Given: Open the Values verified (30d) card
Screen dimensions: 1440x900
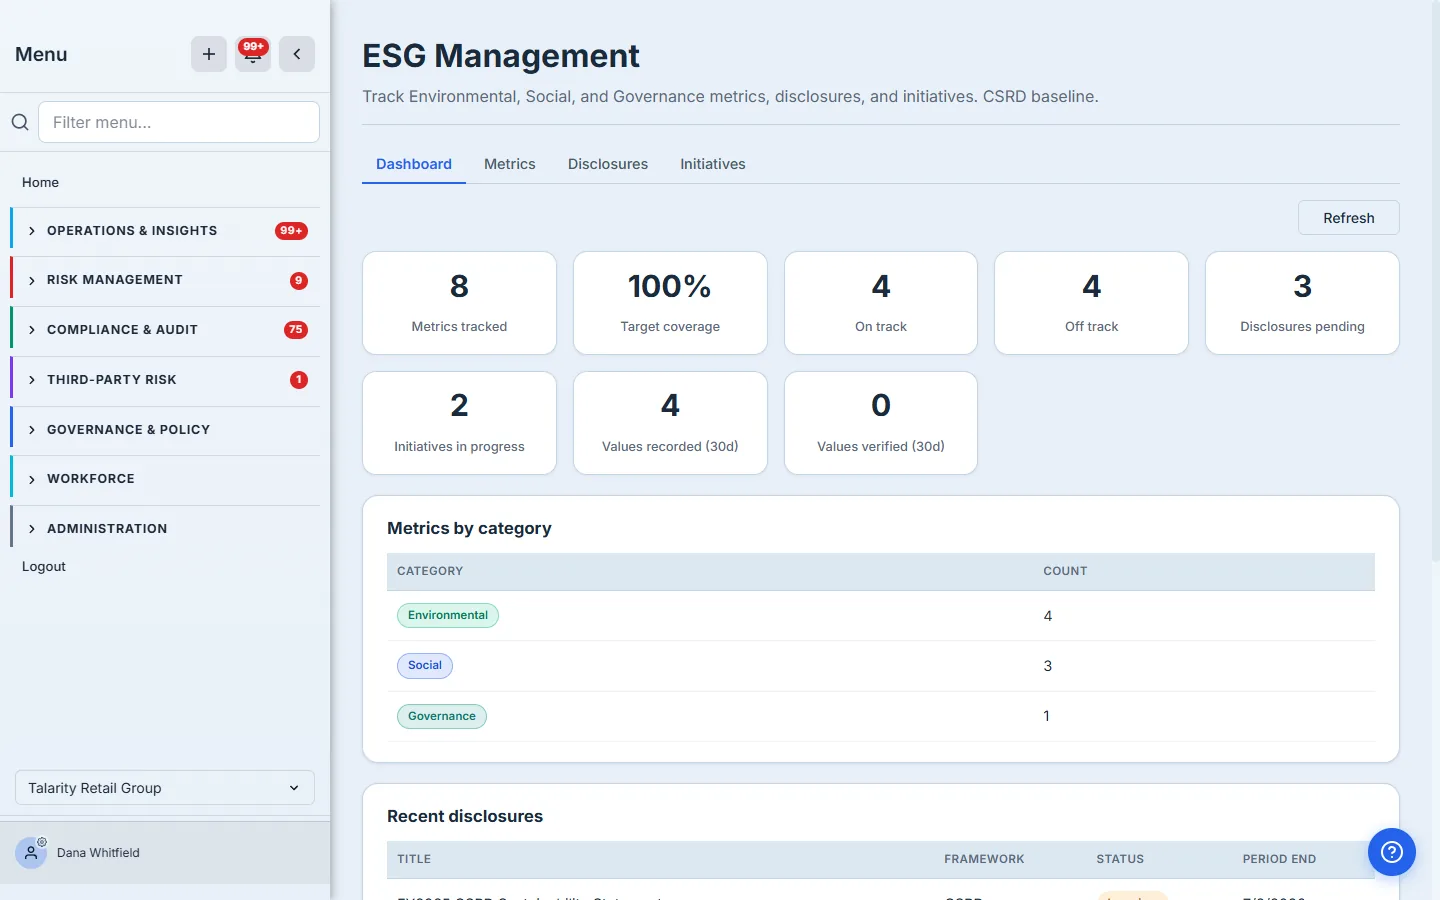Looking at the screenshot, I should (x=881, y=423).
